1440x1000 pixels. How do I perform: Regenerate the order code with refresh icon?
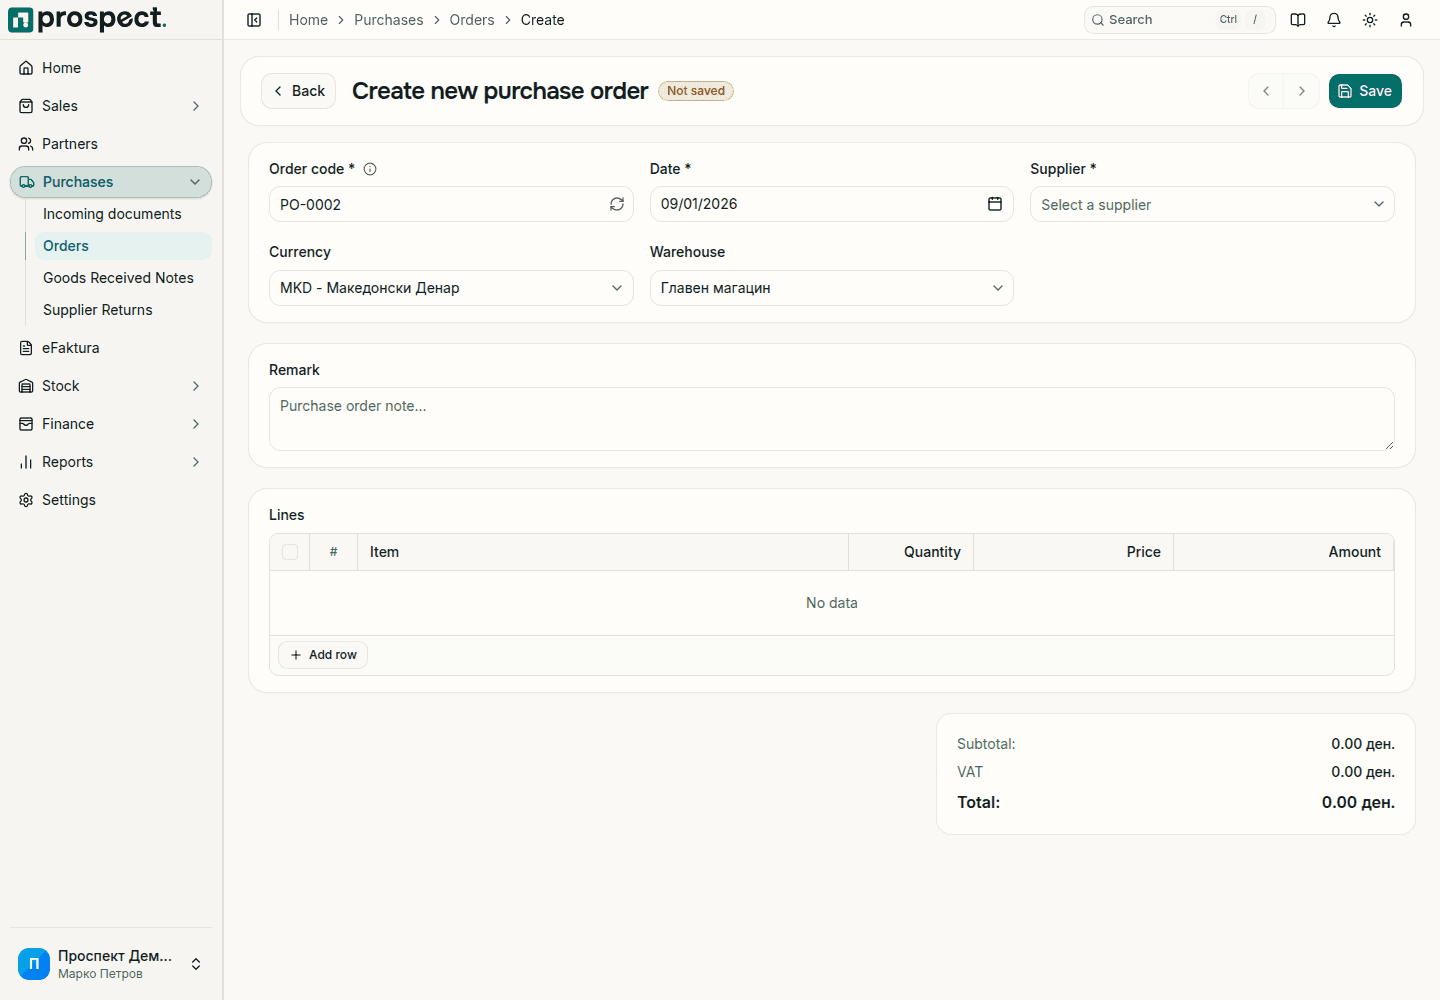click(x=617, y=204)
